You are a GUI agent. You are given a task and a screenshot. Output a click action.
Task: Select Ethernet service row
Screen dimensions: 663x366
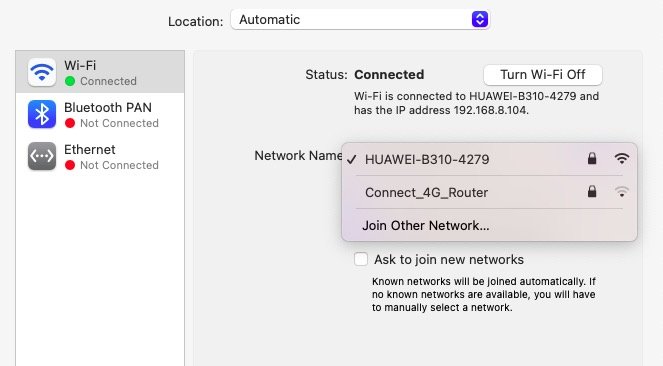coord(100,156)
